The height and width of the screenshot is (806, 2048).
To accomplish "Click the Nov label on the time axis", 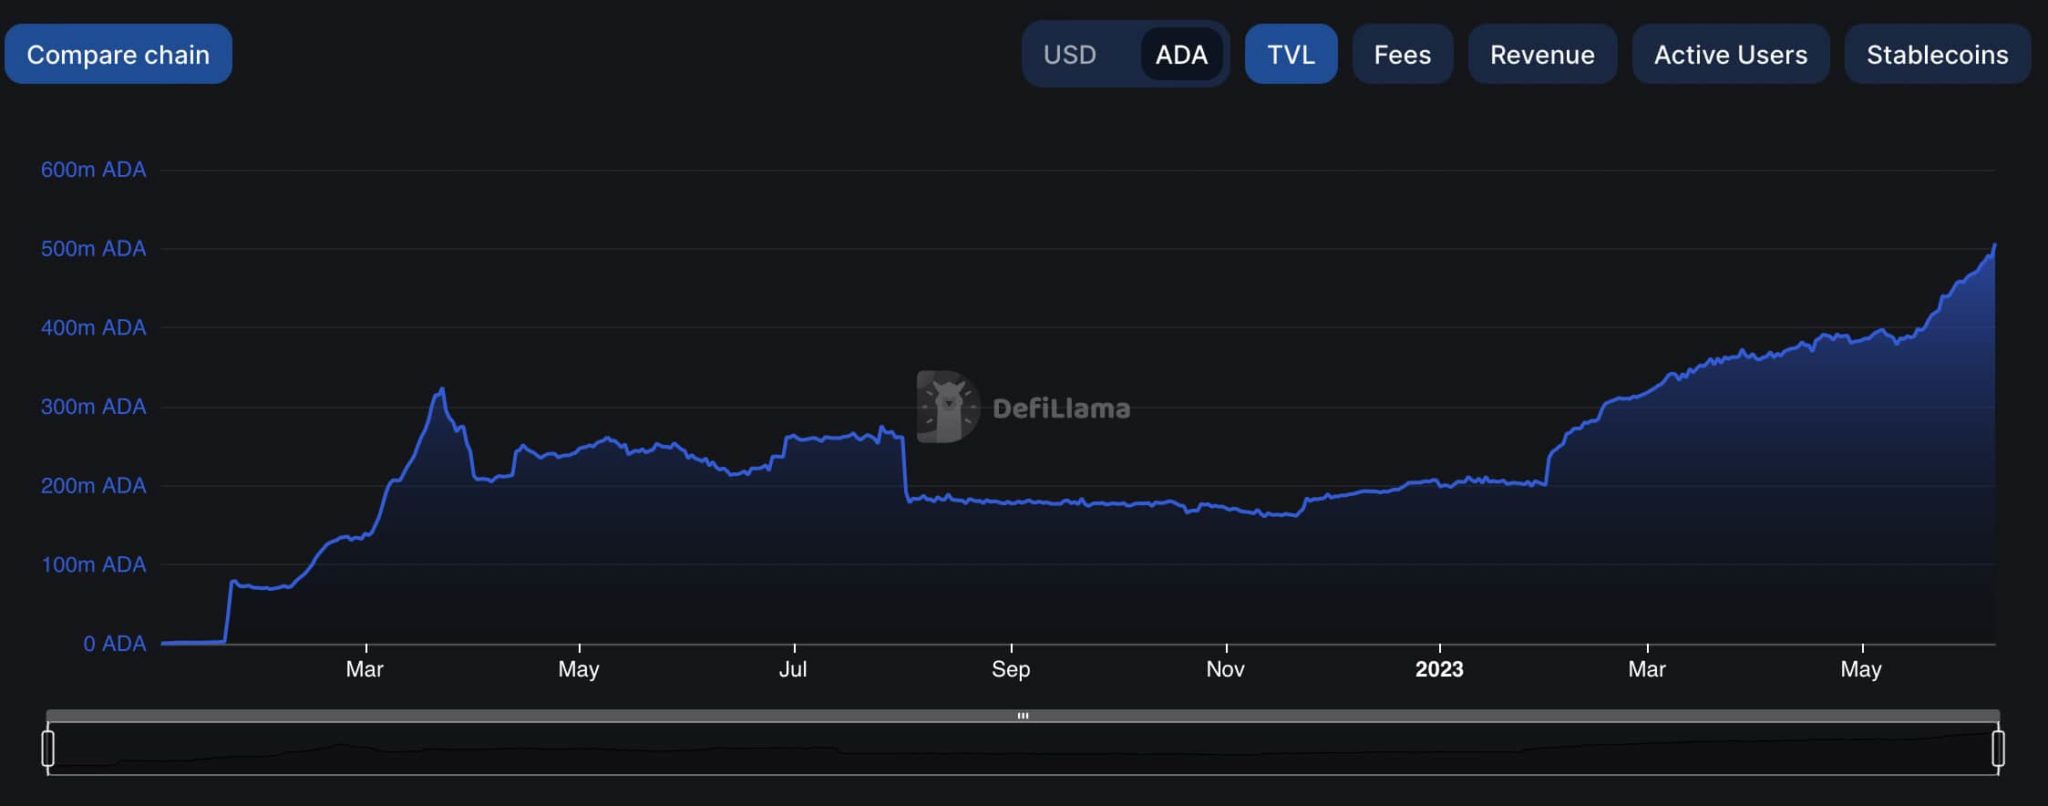I will coord(1225,669).
